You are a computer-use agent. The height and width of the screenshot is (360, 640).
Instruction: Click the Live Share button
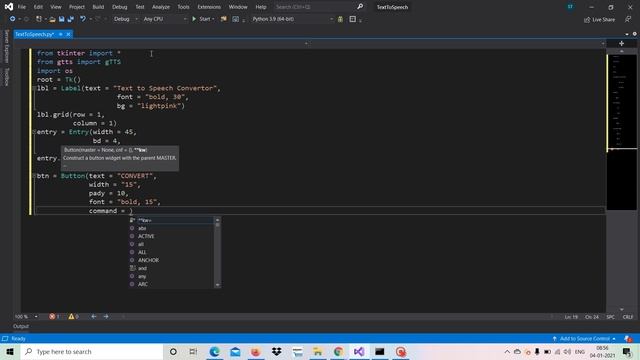click(599, 20)
